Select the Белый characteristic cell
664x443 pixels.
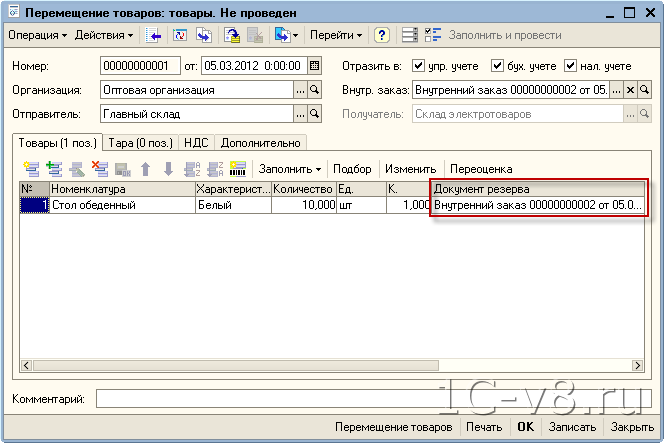(x=233, y=205)
